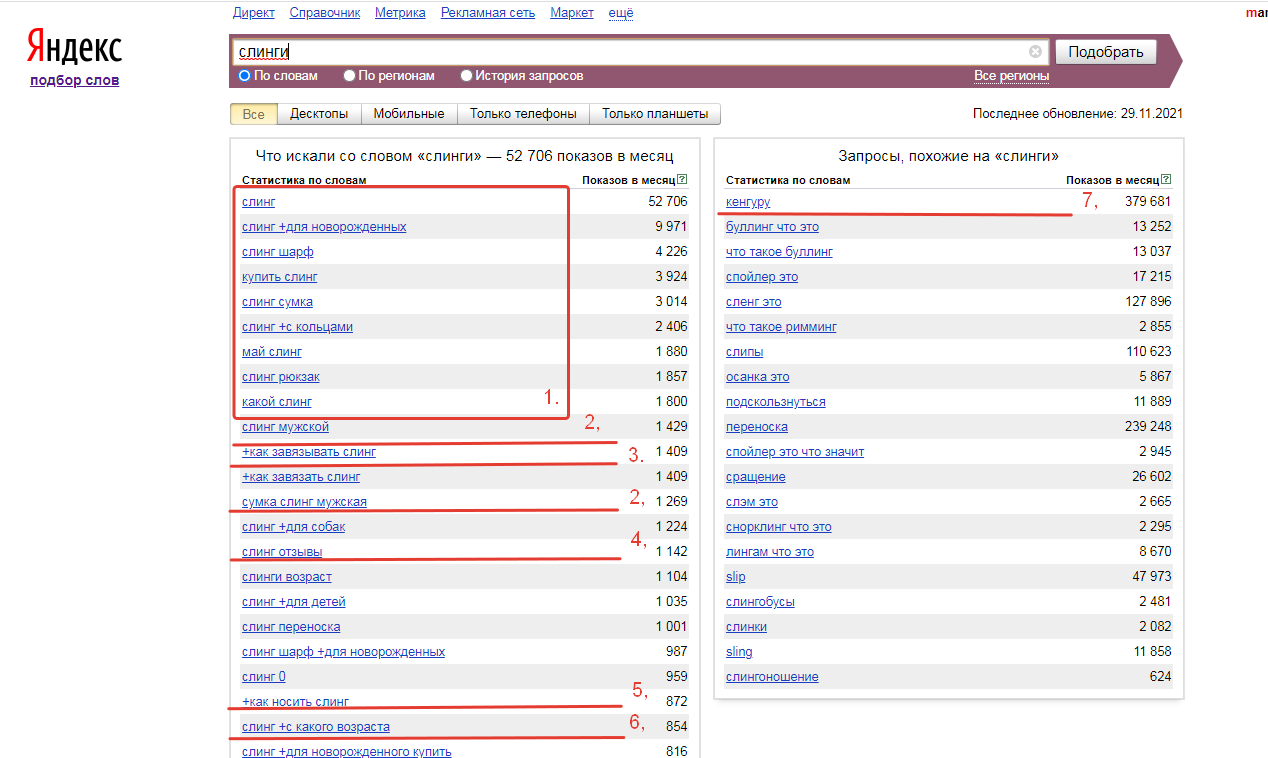Open the 'слинг' keyword link
The height and width of the screenshot is (758, 1268).
pyautogui.click(x=259, y=202)
